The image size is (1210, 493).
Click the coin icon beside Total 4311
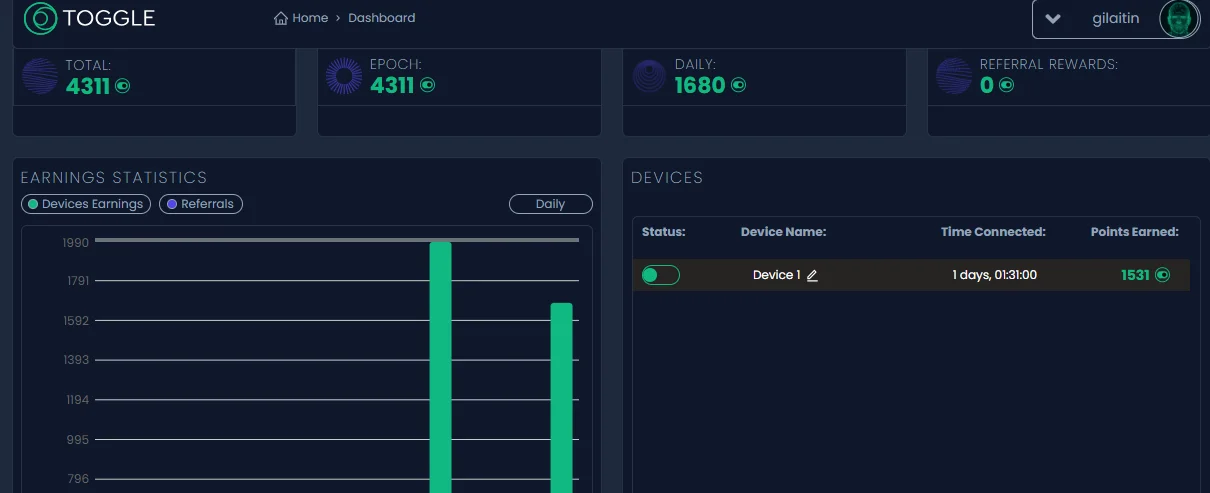pyautogui.click(x=122, y=86)
